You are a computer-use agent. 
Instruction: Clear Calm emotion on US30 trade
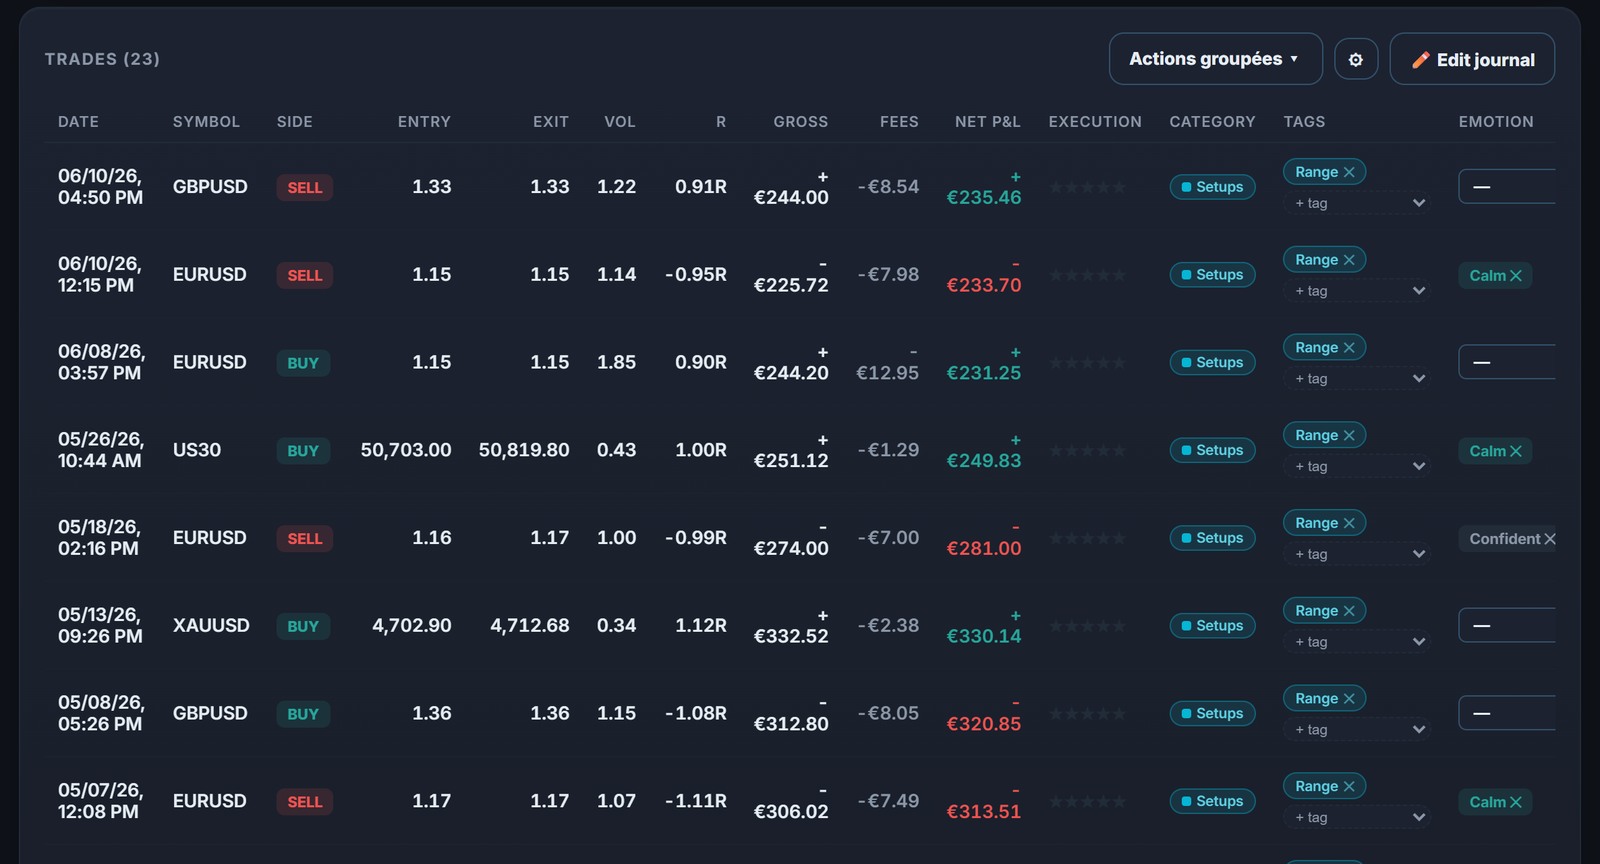[x=1516, y=451]
